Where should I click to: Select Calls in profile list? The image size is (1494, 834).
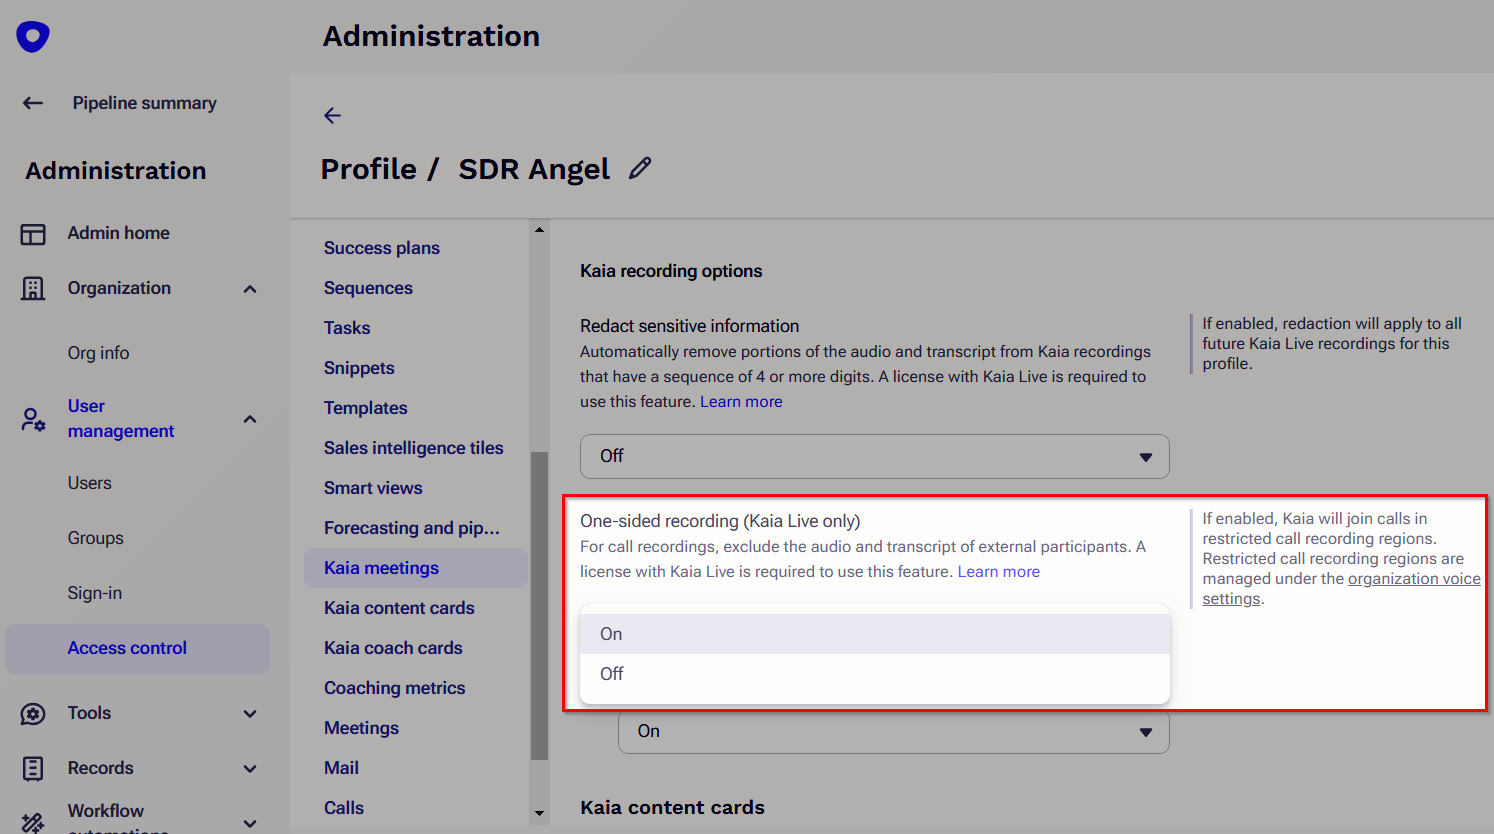tap(343, 808)
